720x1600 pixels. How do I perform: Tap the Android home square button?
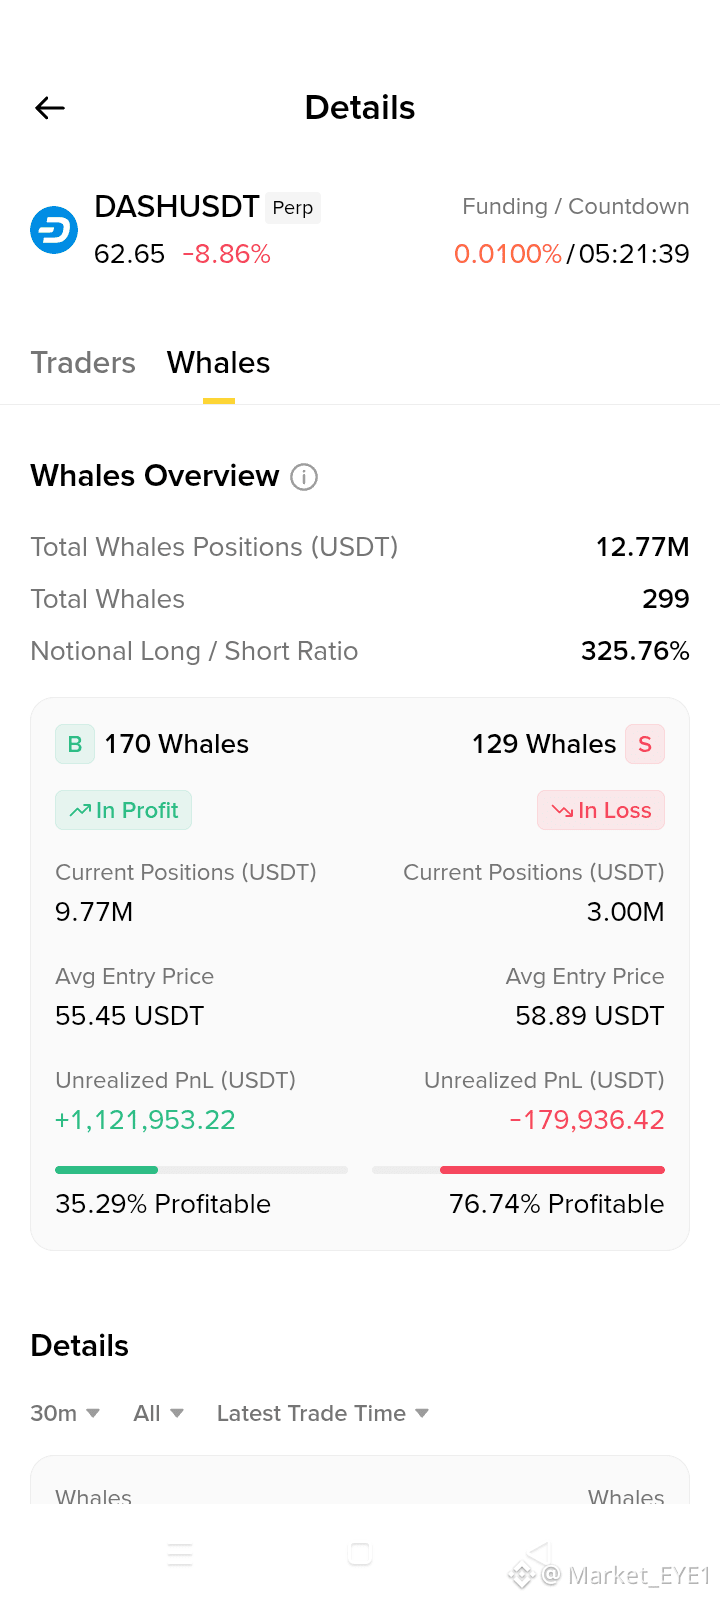click(x=360, y=1554)
